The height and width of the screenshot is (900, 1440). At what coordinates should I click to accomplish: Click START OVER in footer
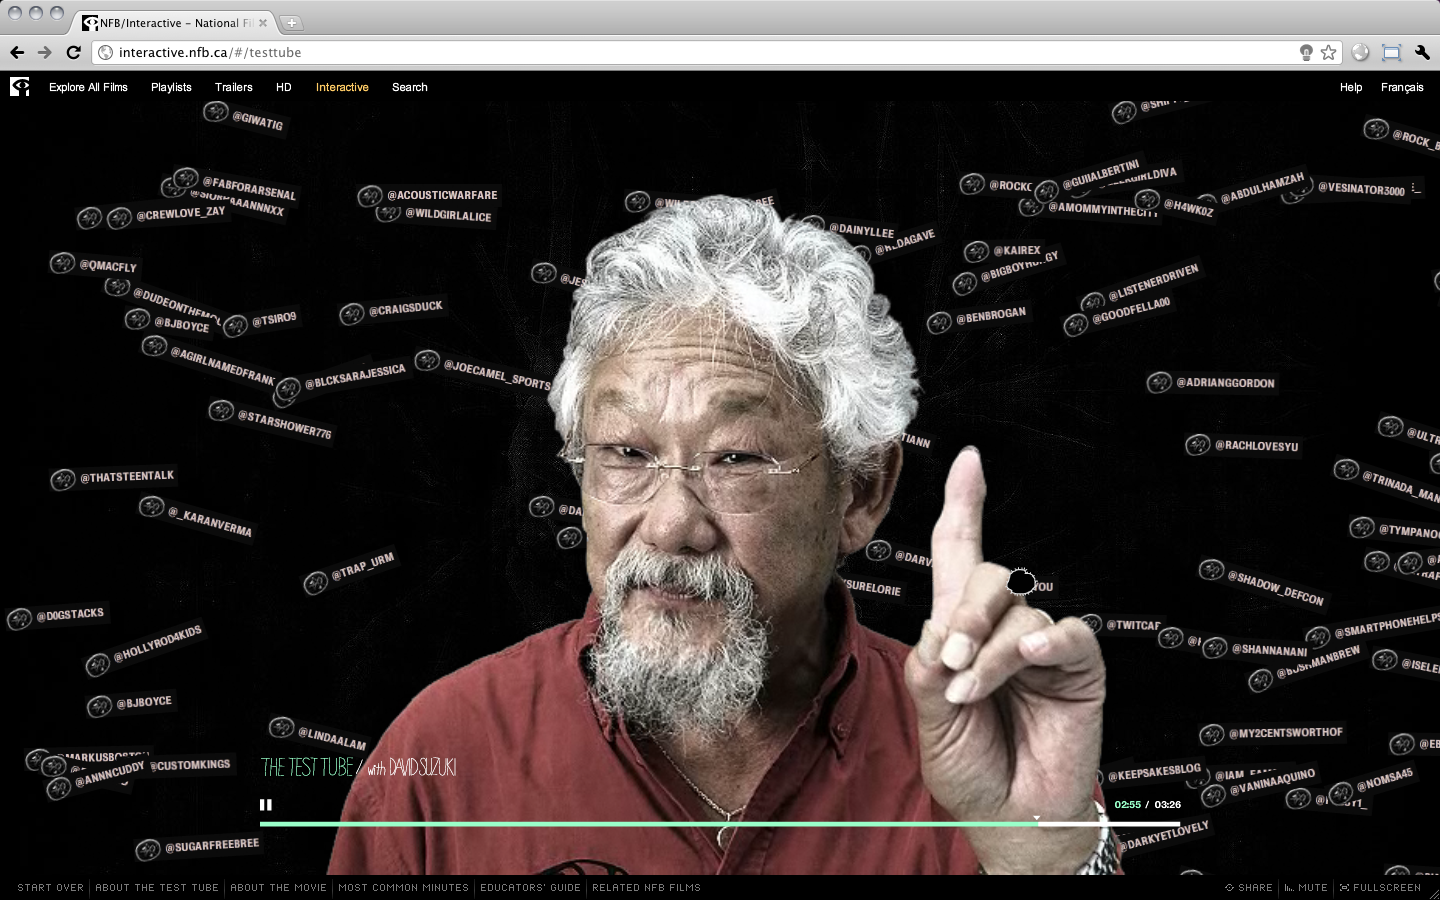[x=51, y=888]
